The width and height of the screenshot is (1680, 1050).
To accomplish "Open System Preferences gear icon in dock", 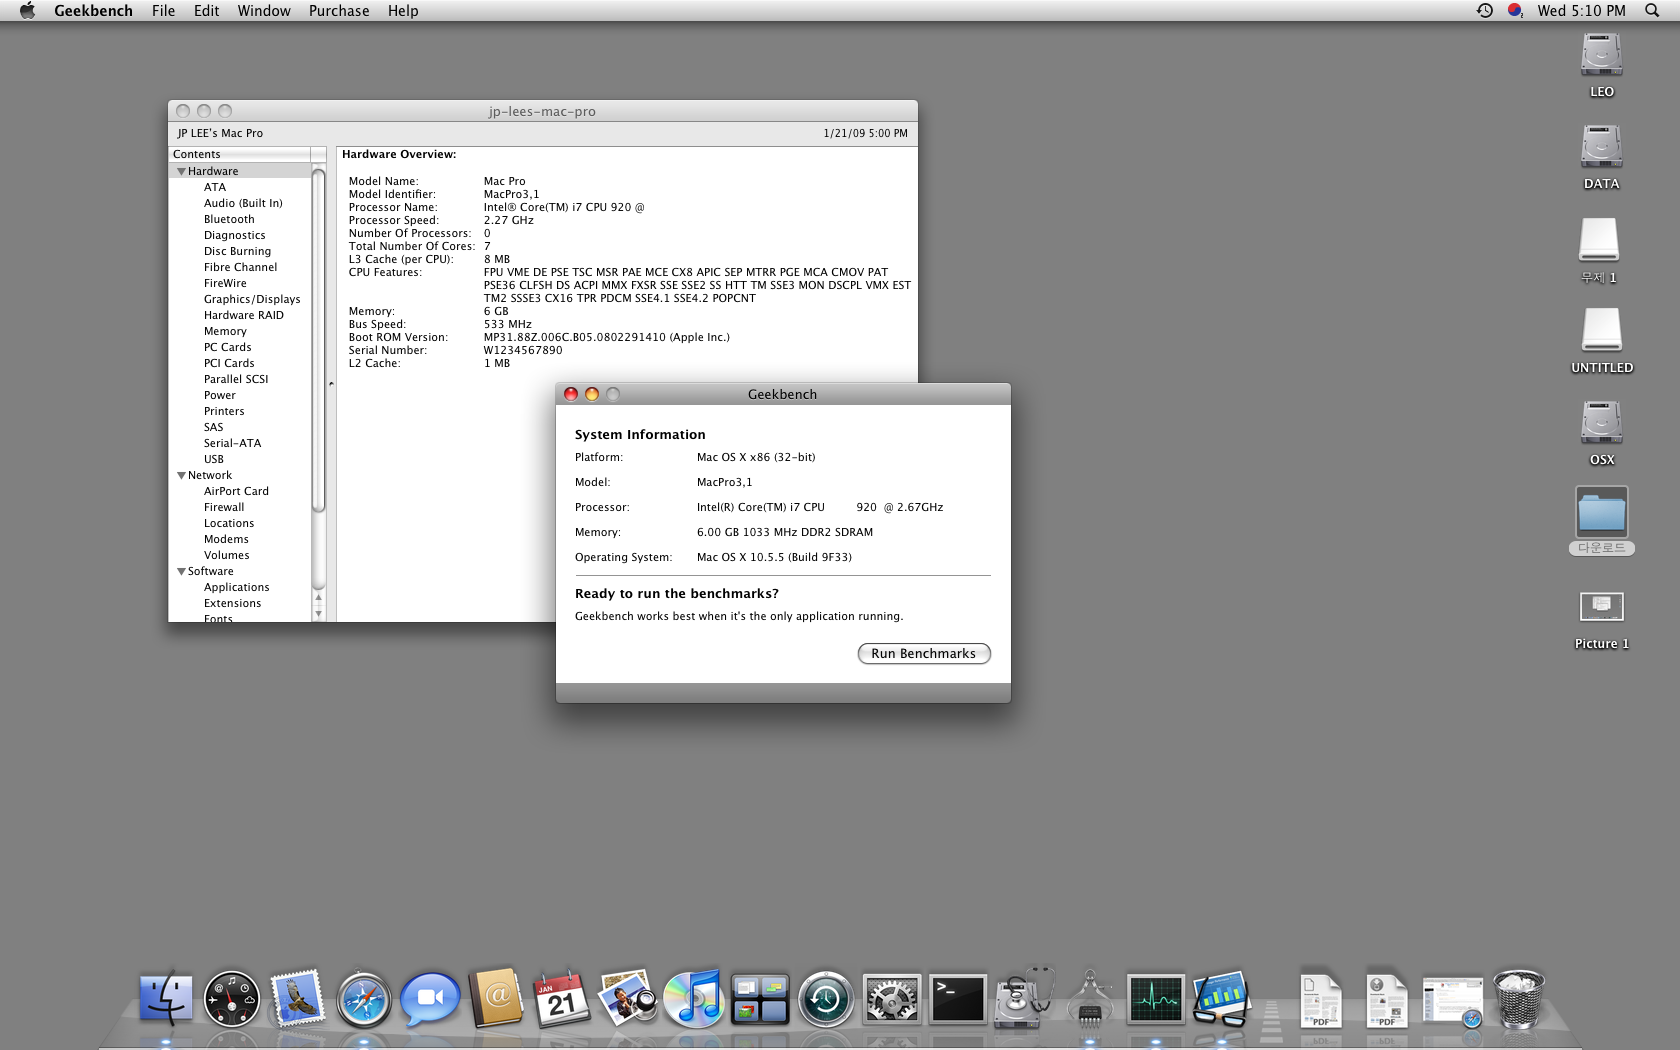I will tap(892, 999).
